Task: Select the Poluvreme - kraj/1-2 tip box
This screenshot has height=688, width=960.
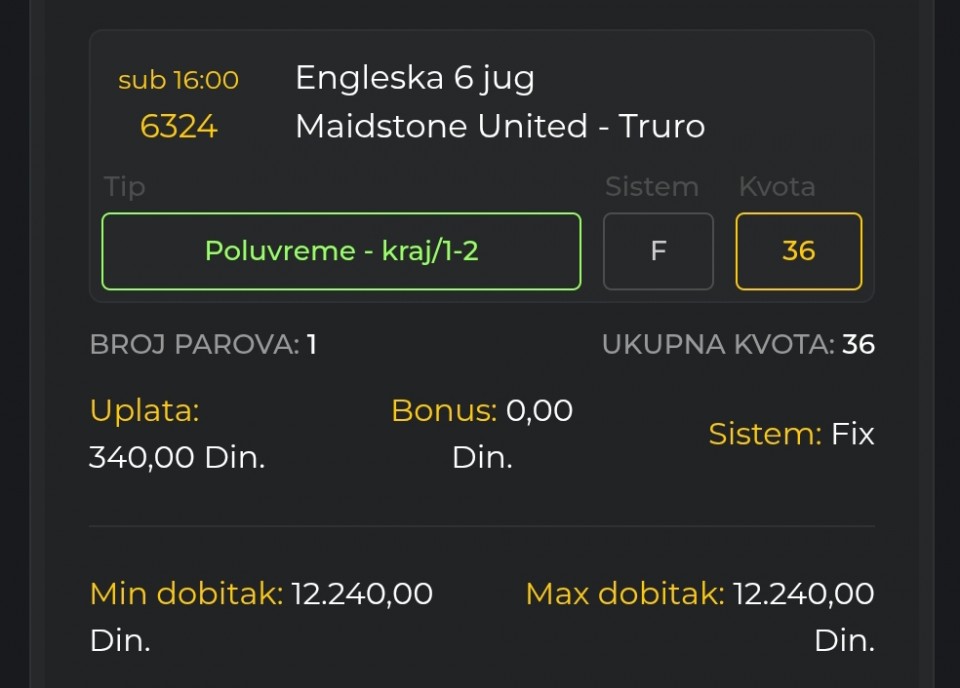Action: pyautogui.click(x=341, y=251)
